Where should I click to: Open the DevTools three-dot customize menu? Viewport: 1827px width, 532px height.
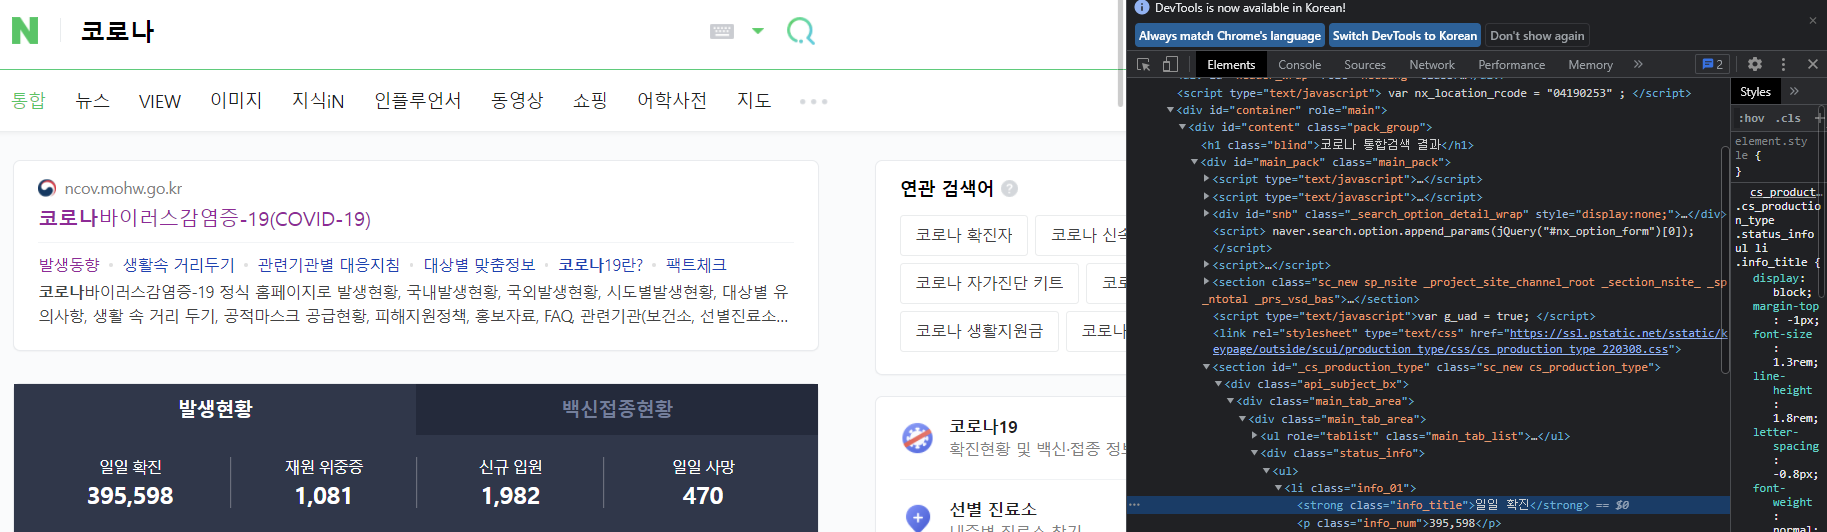[1783, 64]
